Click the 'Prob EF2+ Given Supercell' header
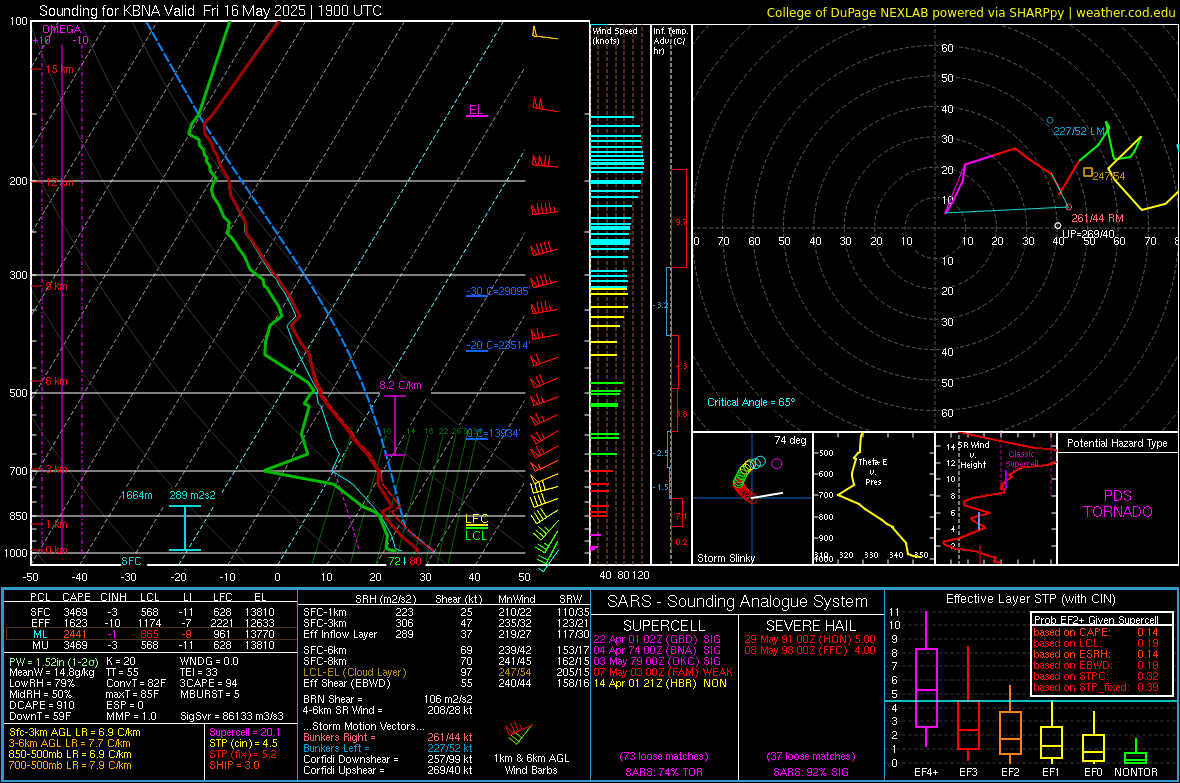 click(x=1096, y=620)
